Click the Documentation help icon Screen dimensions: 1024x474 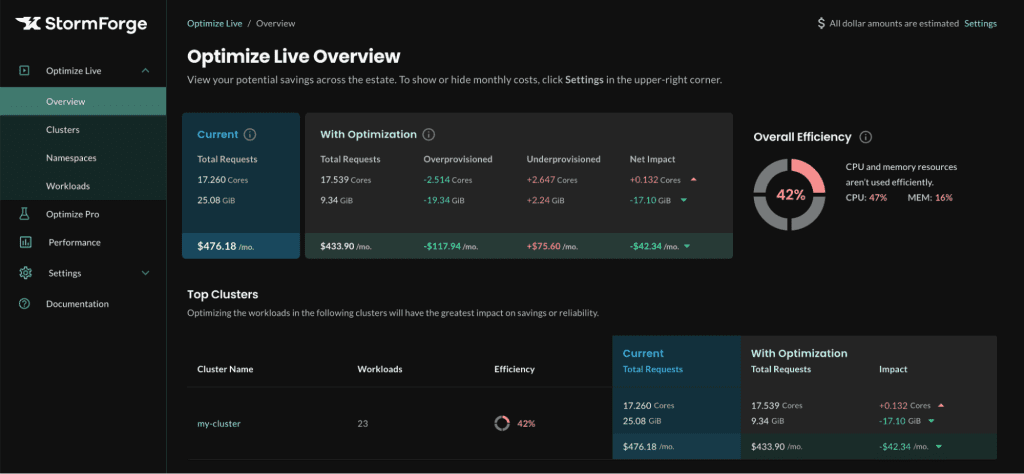25,304
